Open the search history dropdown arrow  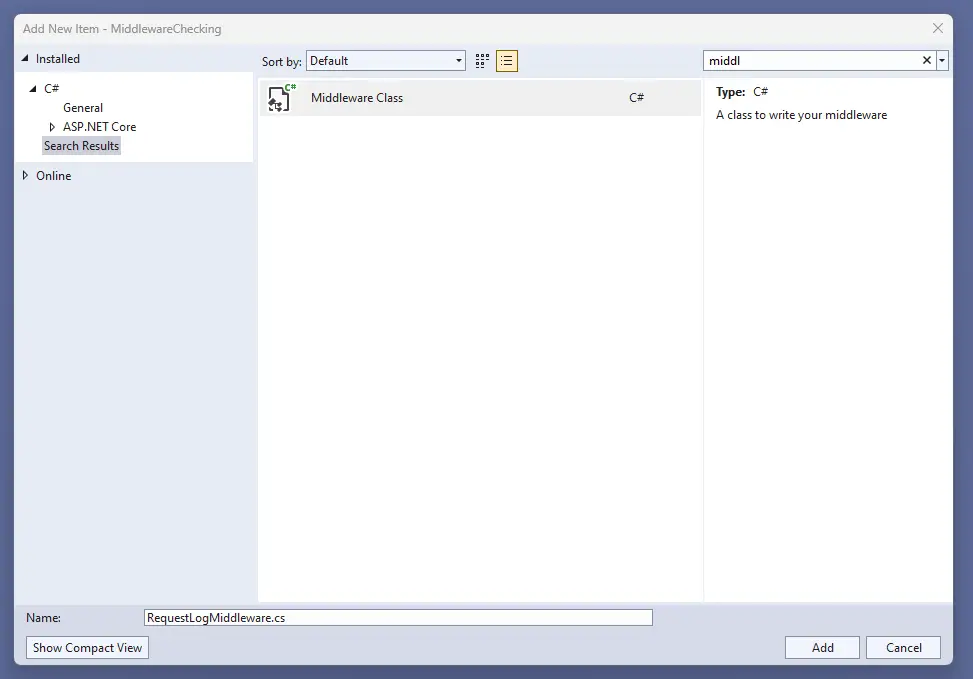941,60
